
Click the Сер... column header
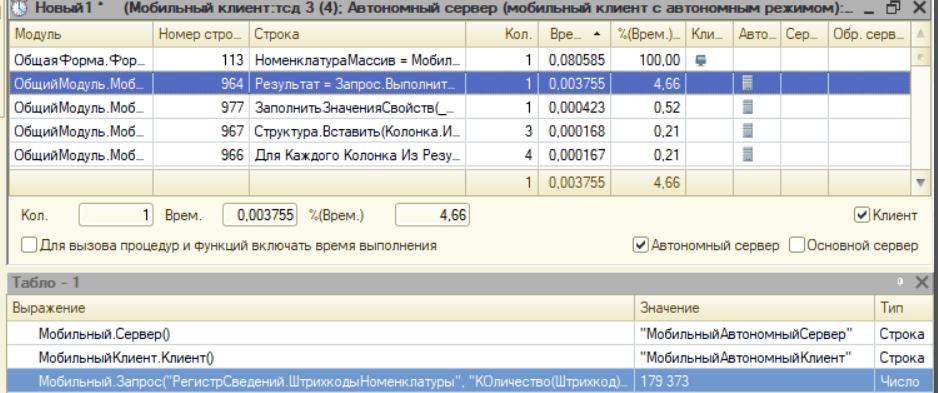pos(804,35)
